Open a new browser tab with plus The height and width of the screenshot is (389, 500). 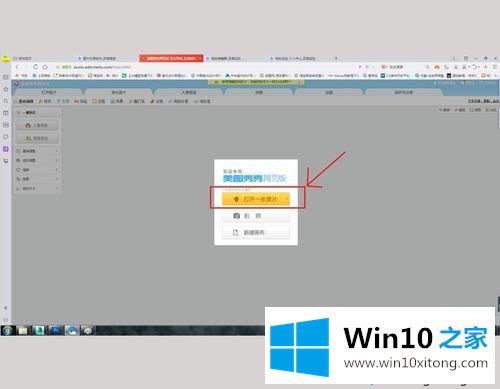[336, 58]
